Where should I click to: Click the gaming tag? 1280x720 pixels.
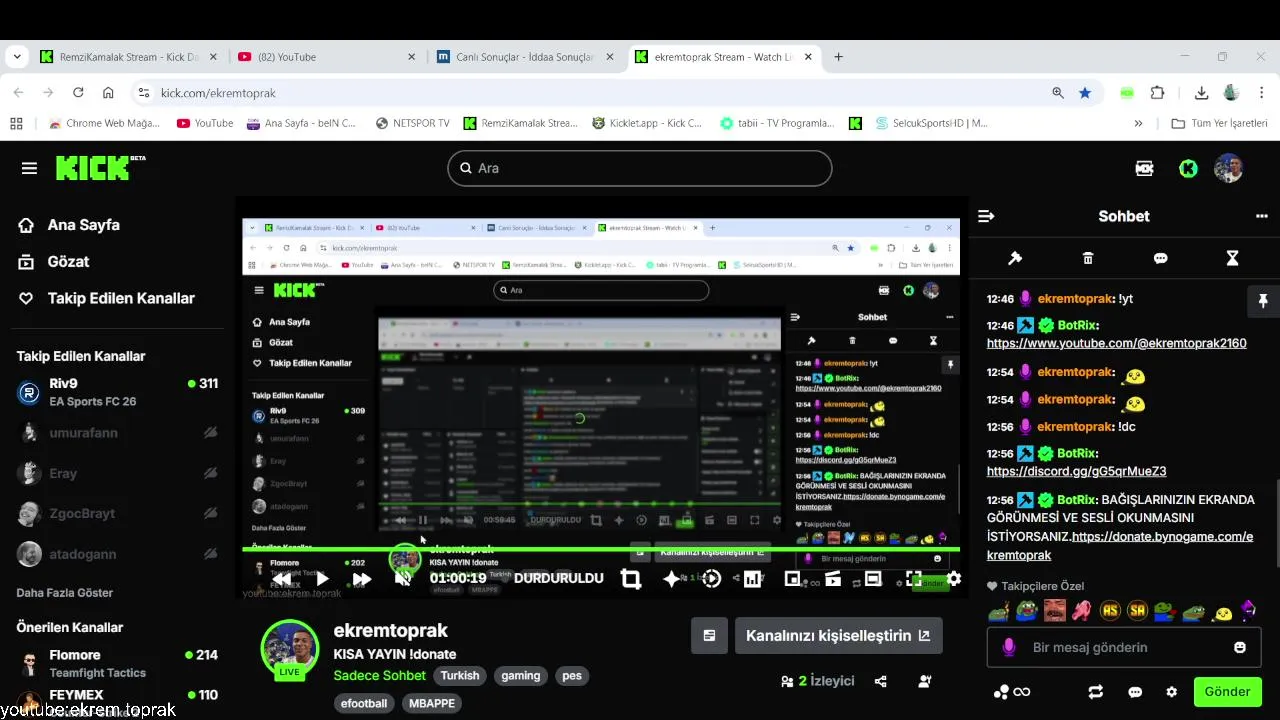point(521,676)
